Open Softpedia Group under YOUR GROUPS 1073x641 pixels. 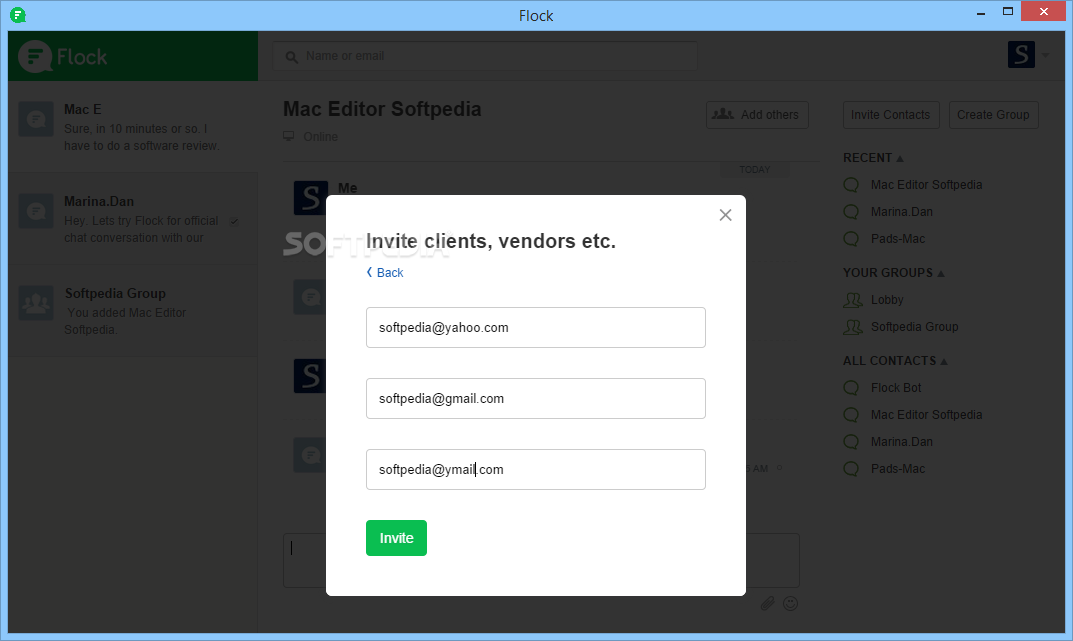[914, 327]
